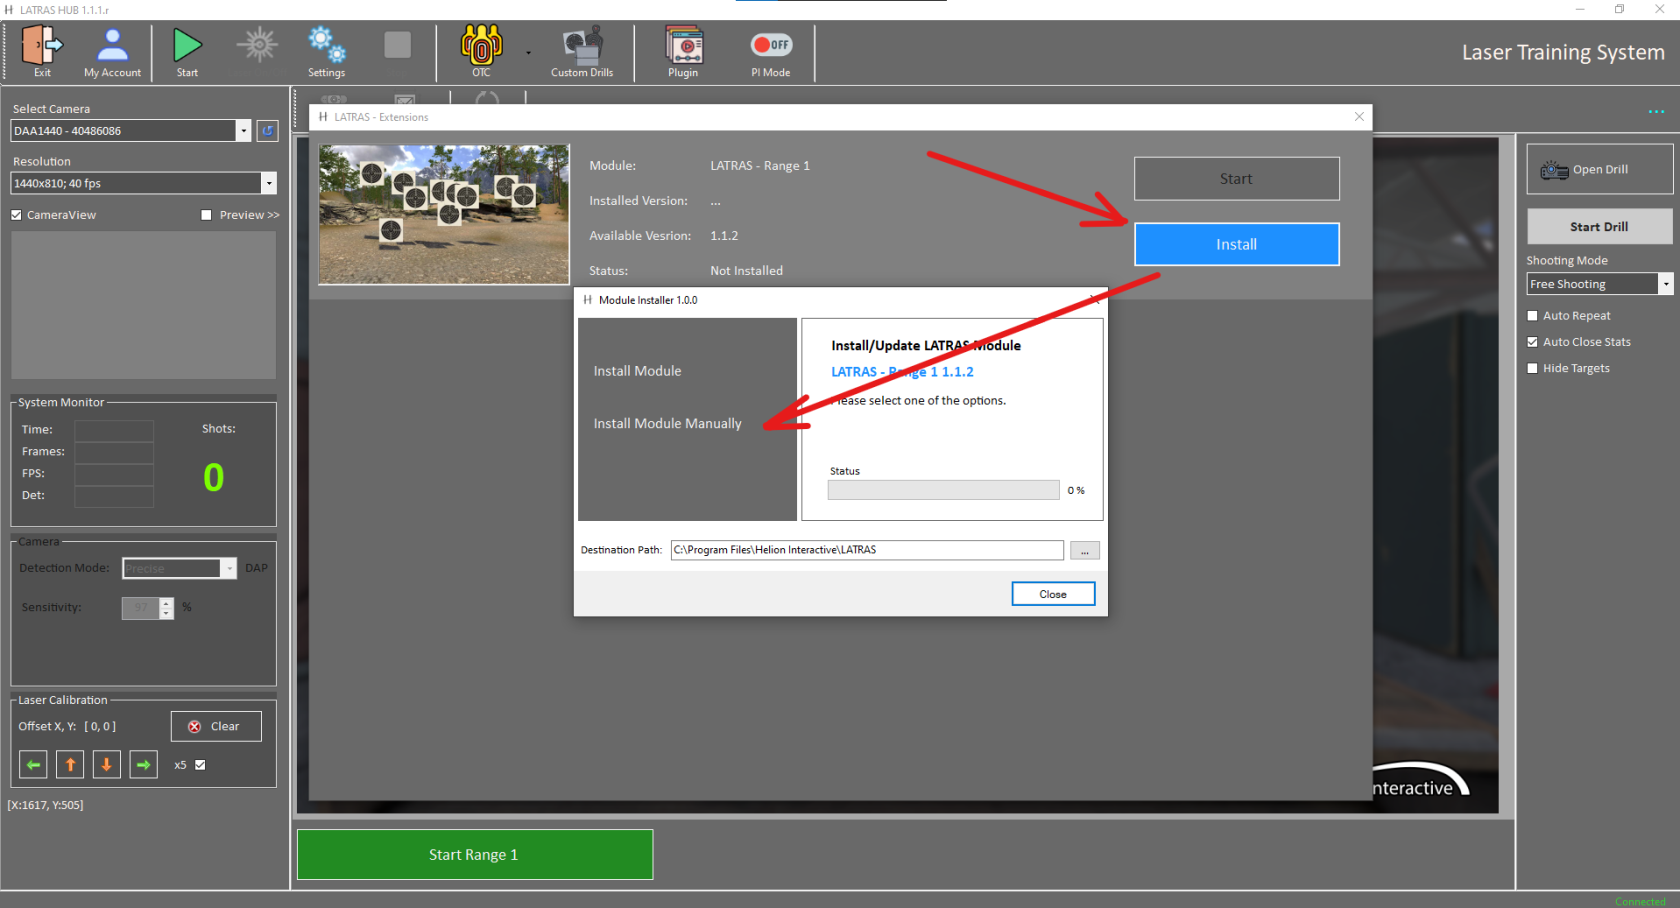
Task: Click the blue three-dot menu at top right
Action: point(1656,111)
